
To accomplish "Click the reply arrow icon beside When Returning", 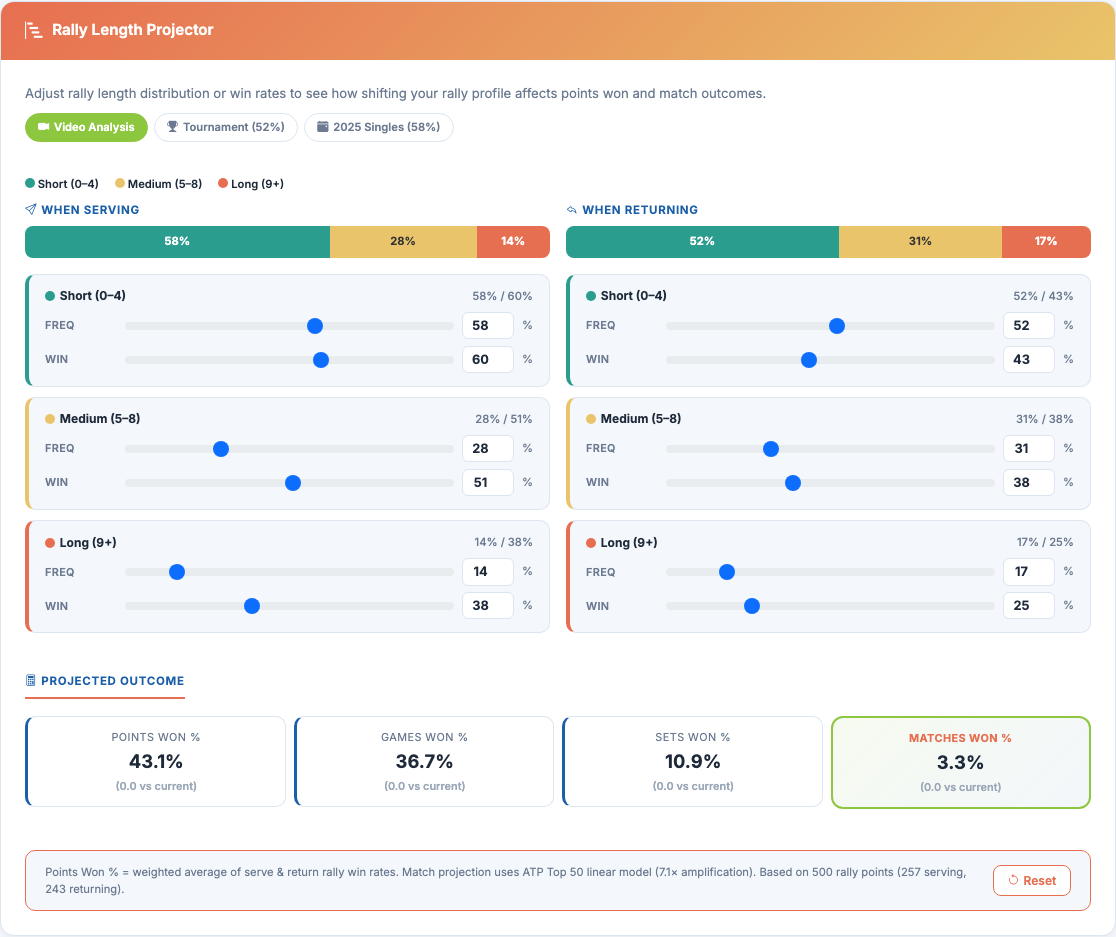I will pos(572,210).
